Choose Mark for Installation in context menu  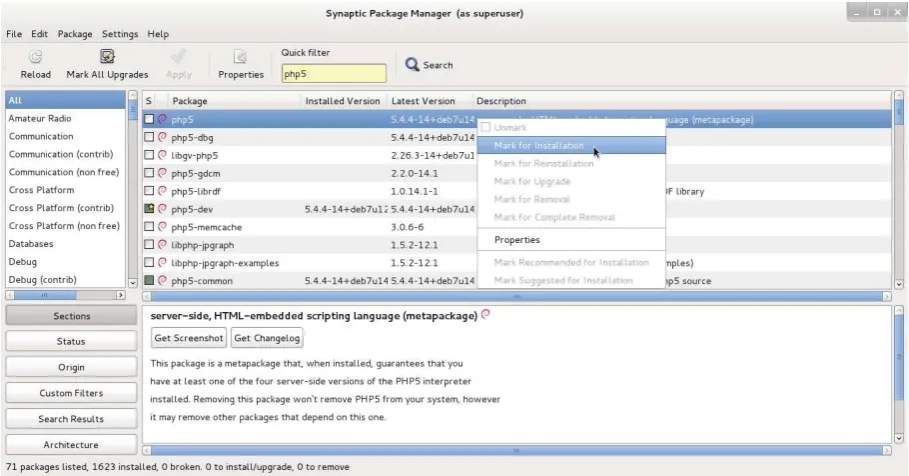pos(571,146)
